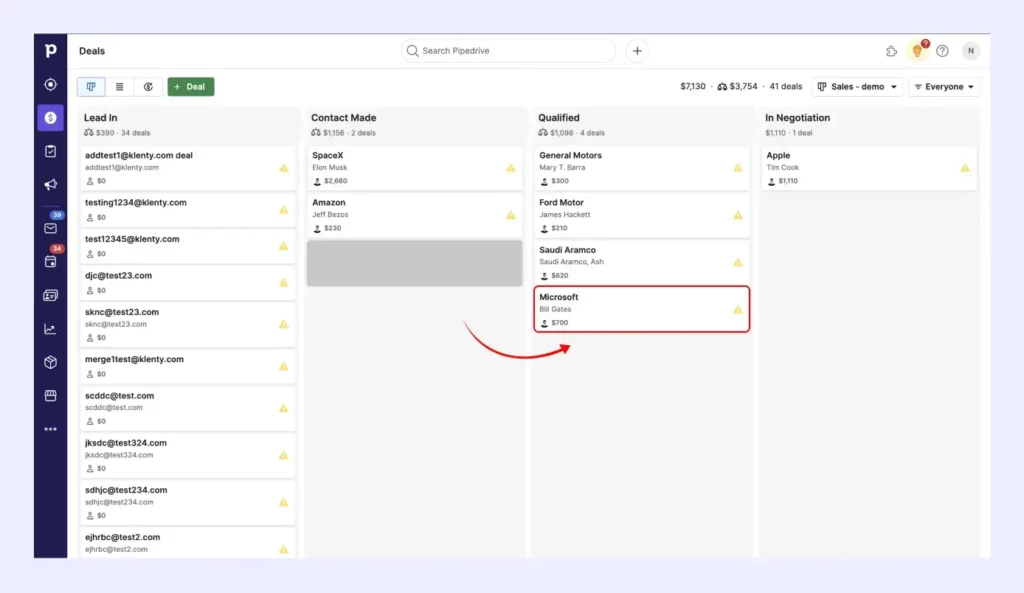Switch to list view of deals
Image resolution: width=1024 pixels, height=593 pixels.
(120, 86)
